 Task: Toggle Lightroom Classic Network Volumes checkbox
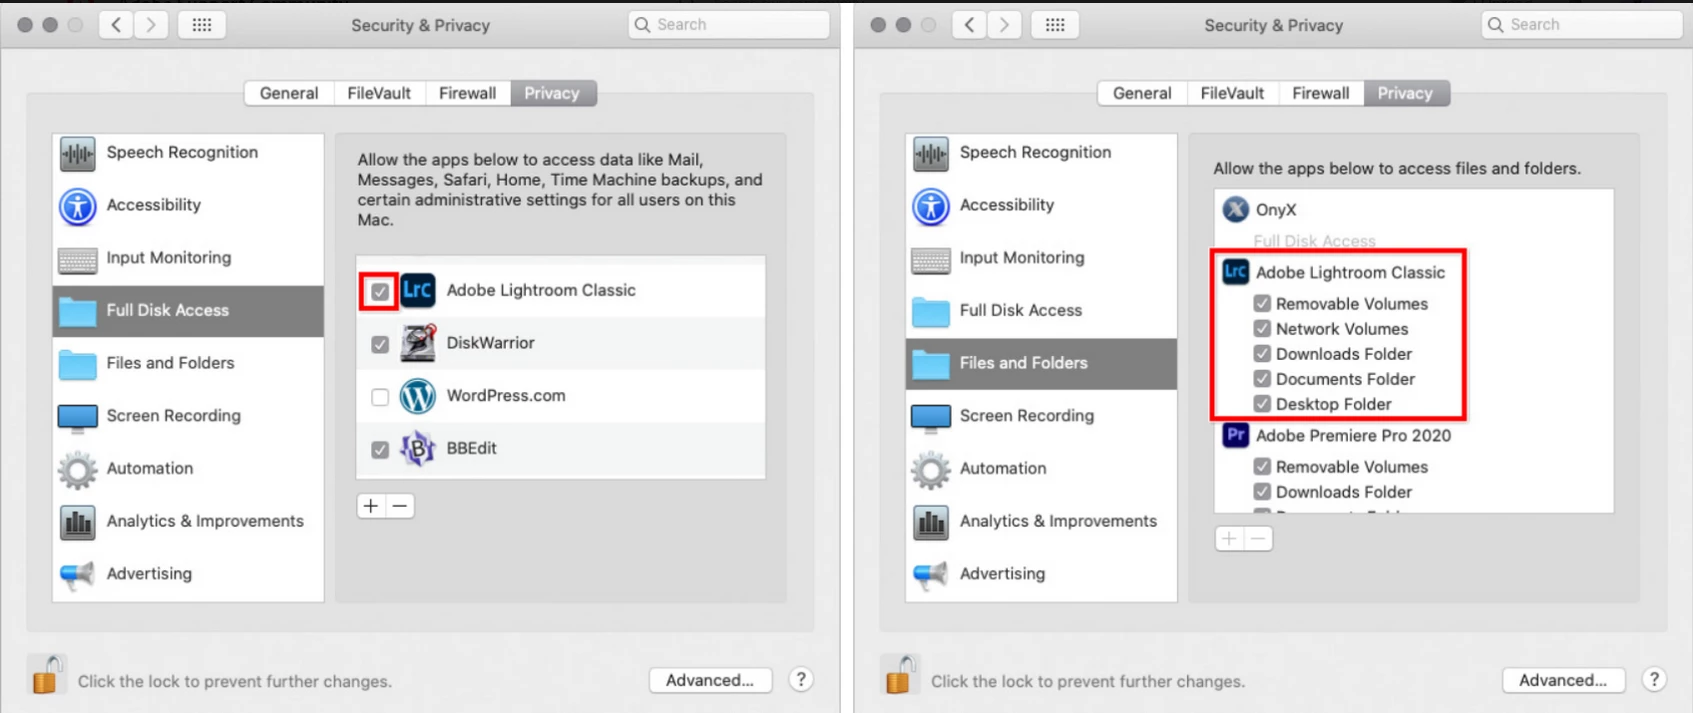tap(1262, 328)
